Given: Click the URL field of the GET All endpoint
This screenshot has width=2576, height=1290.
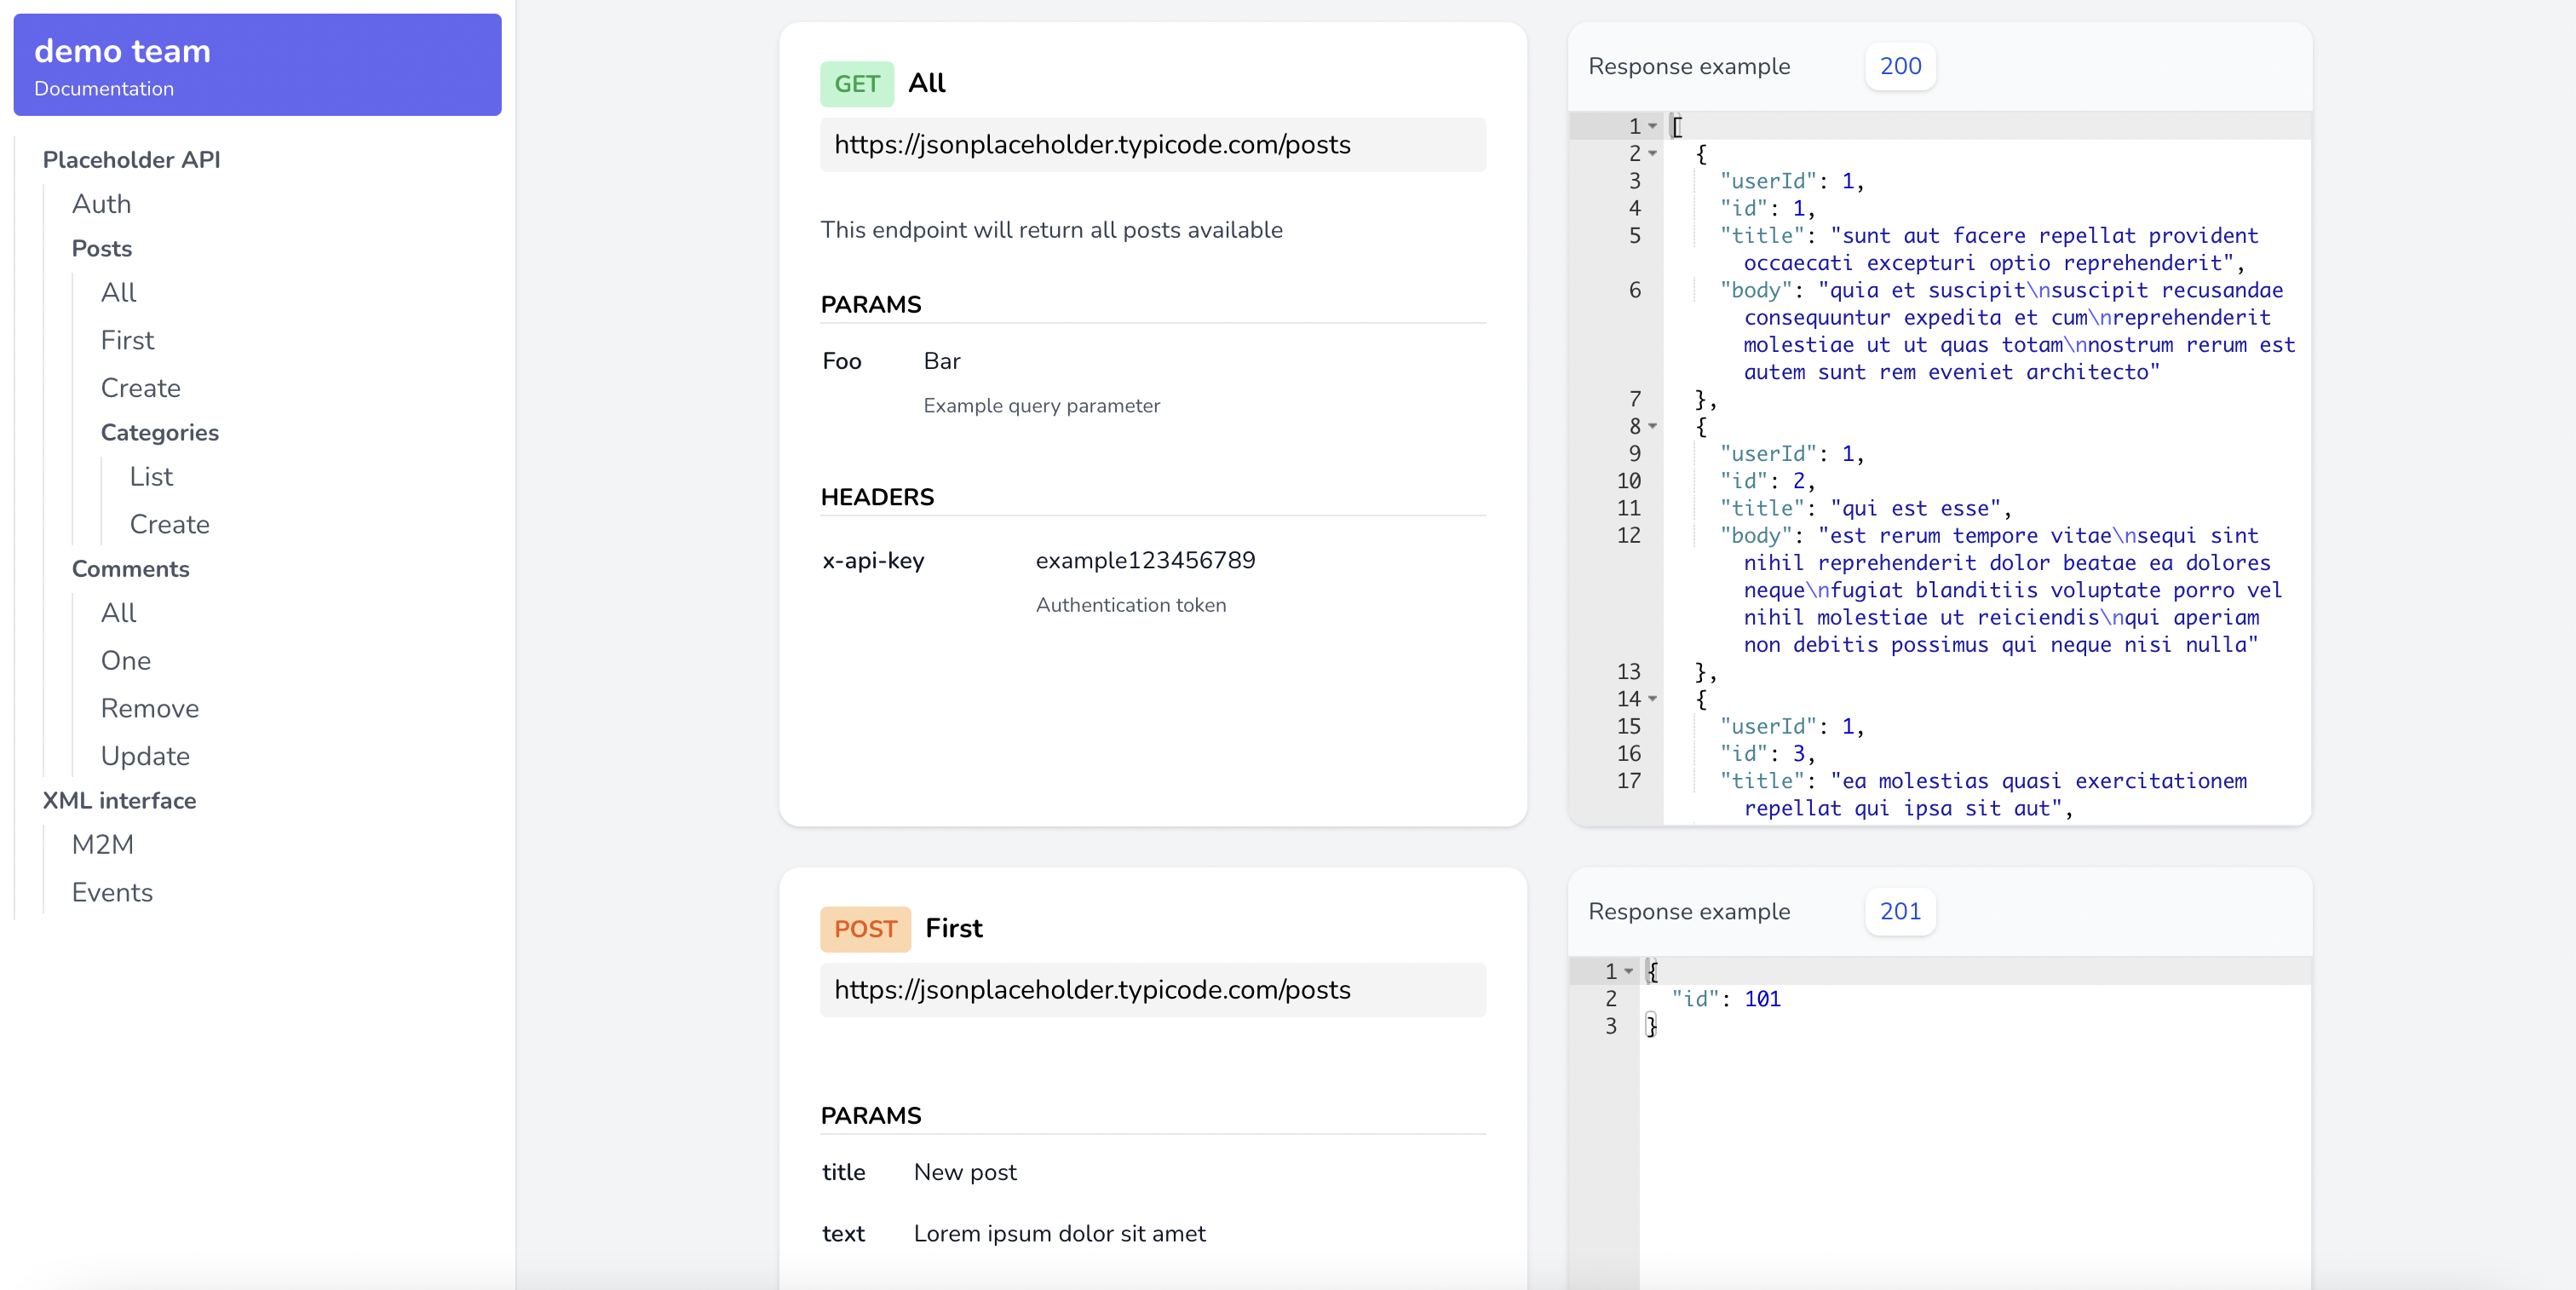Looking at the screenshot, I should coord(1153,145).
